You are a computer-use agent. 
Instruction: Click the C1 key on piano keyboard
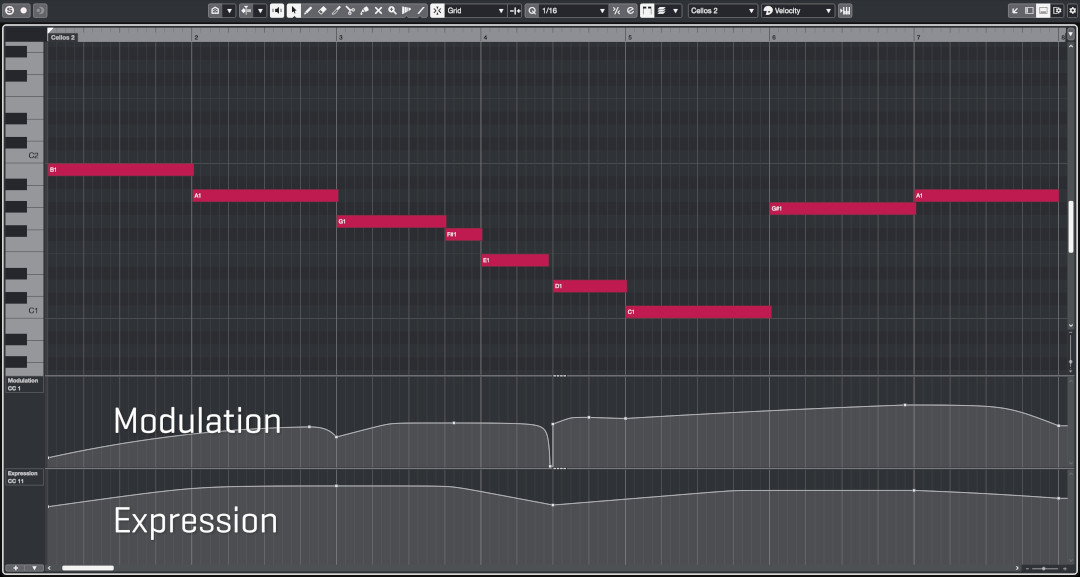click(x=24, y=311)
